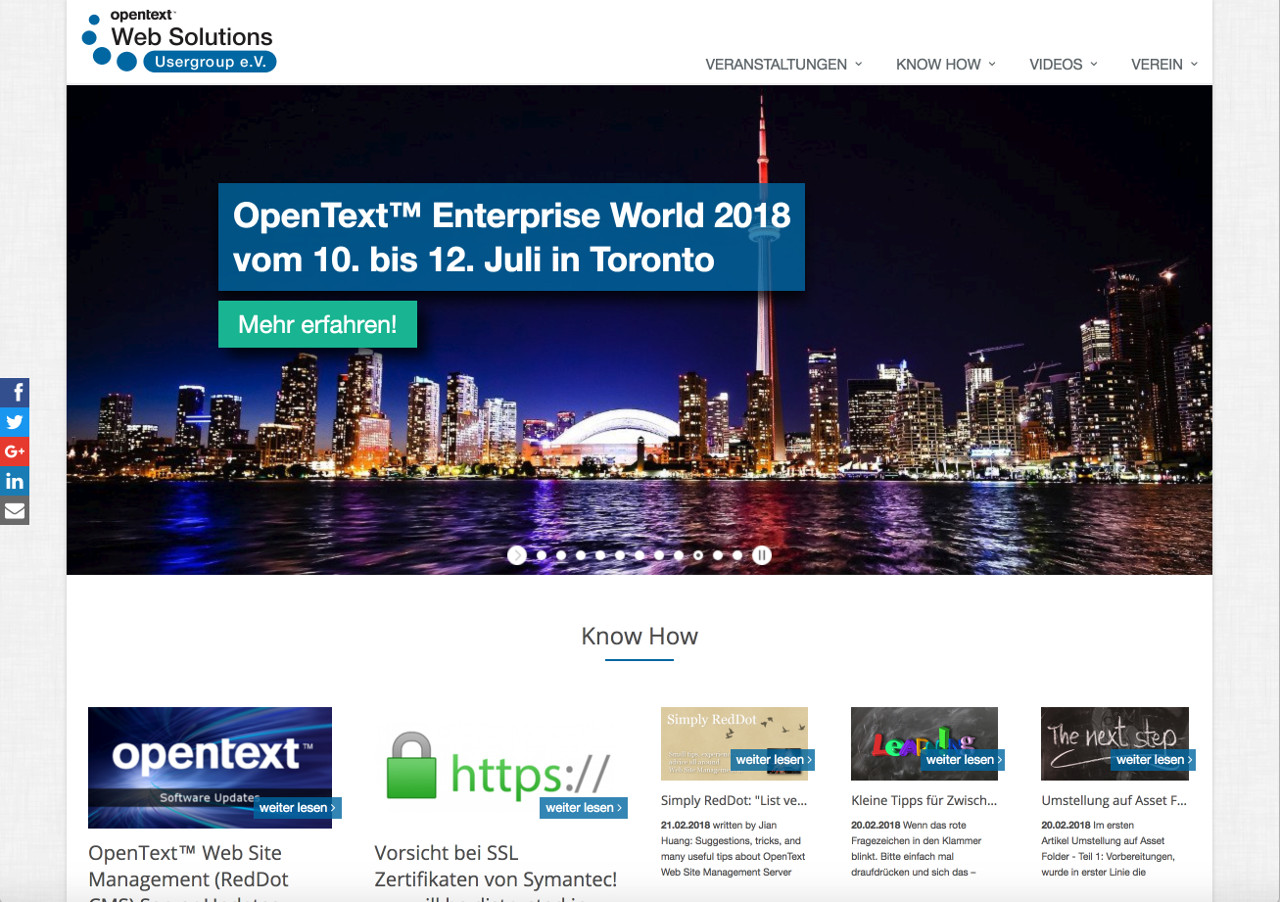This screenshot has width=1280, height=902.
Task: Jump to the tenth slide dot
Action: (x=718, y=555)
